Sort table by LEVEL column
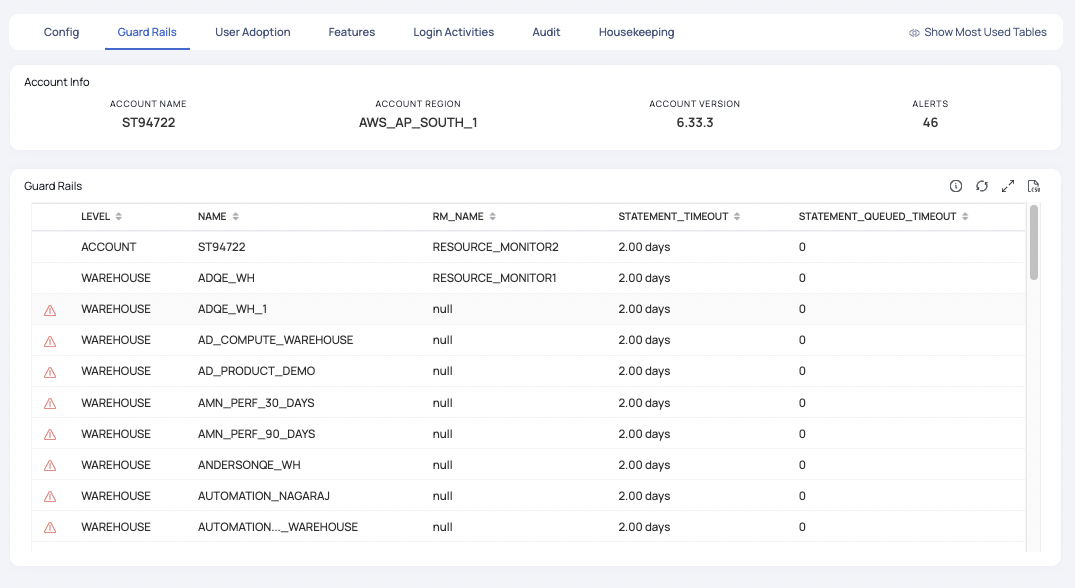The width and height of the screenshot is (1075, 588). point(119,217)
